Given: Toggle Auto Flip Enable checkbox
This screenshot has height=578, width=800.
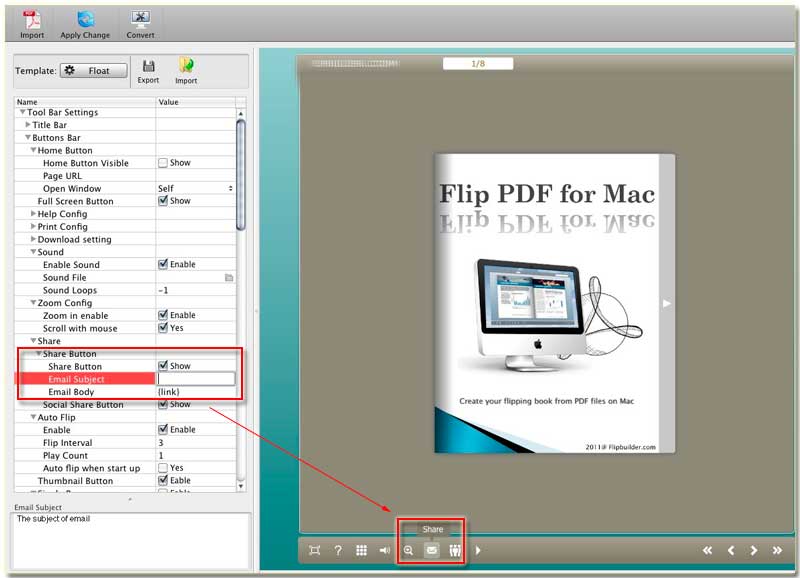Looking at the screenshot, I should coord(163,429).
